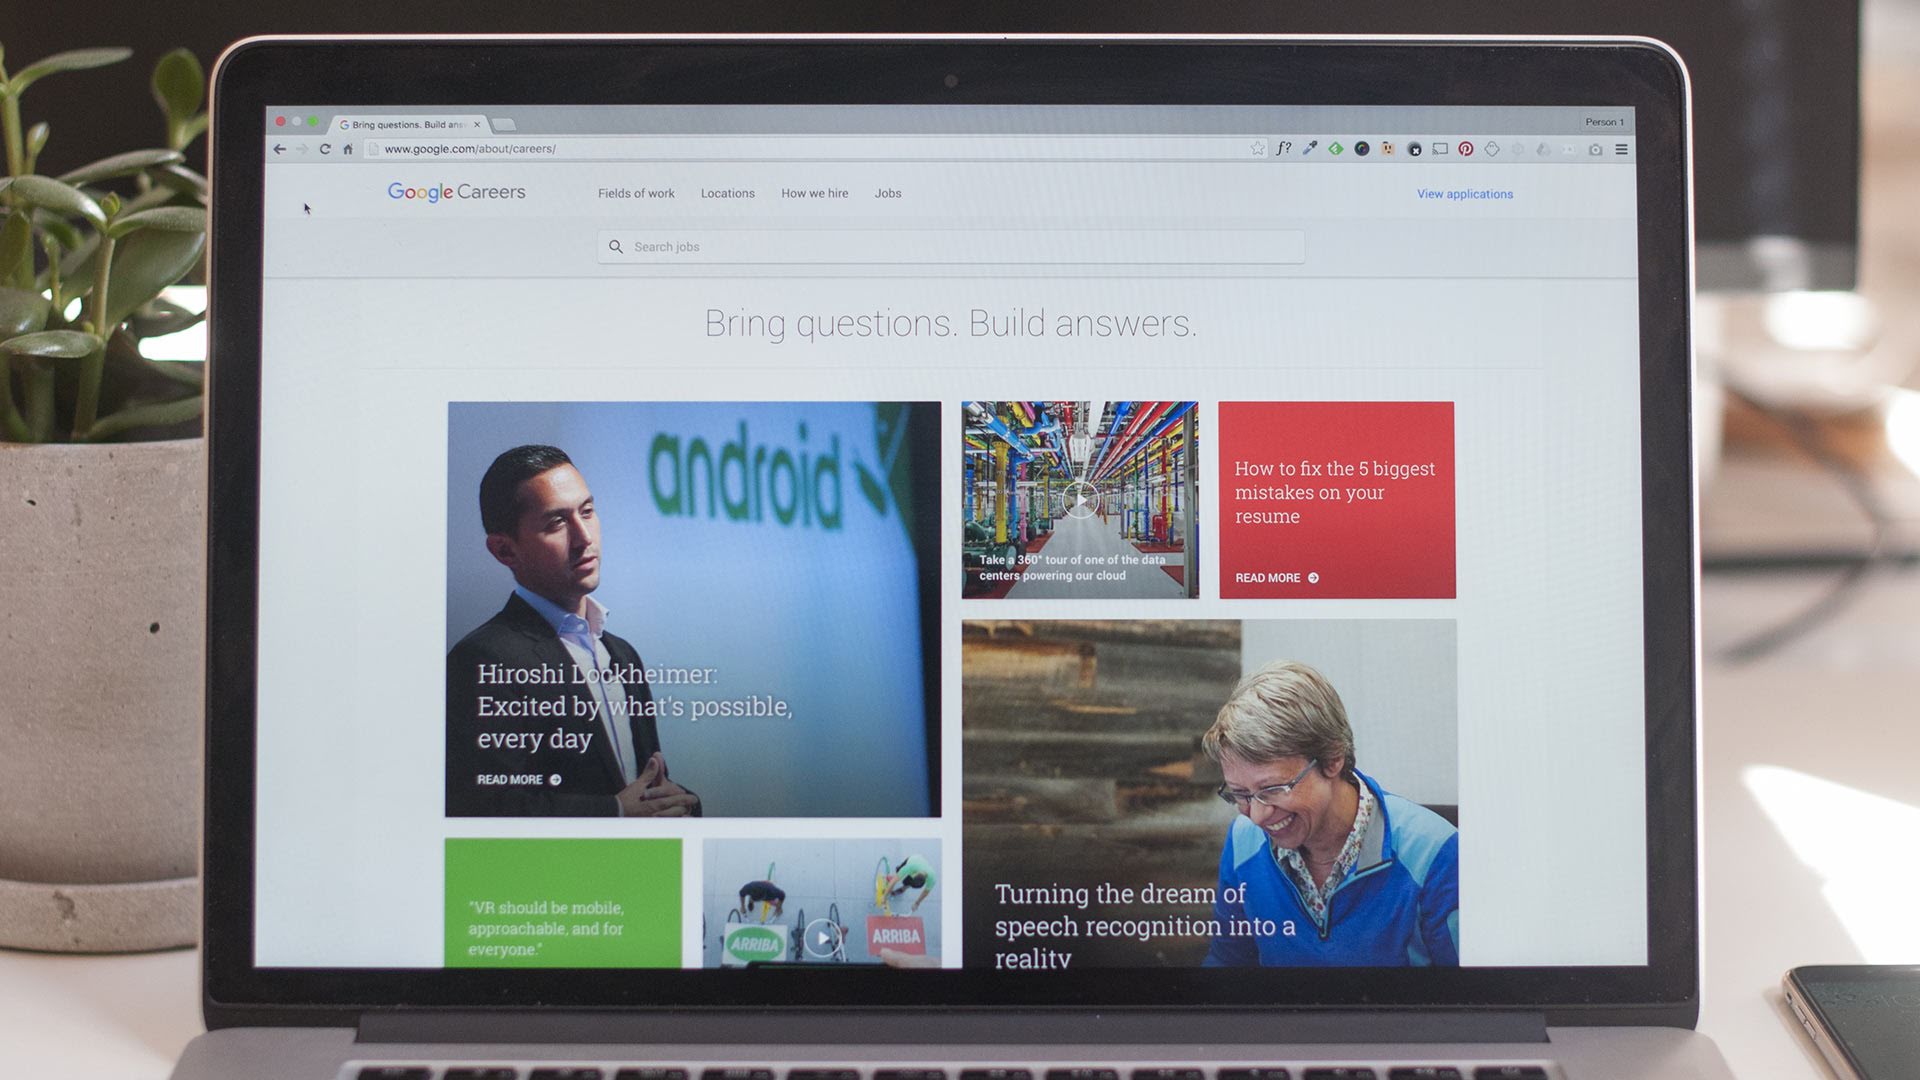
Task: Click the search magnifier in Search jobs field
Action: pyautogui.click(x=616, y=246)
